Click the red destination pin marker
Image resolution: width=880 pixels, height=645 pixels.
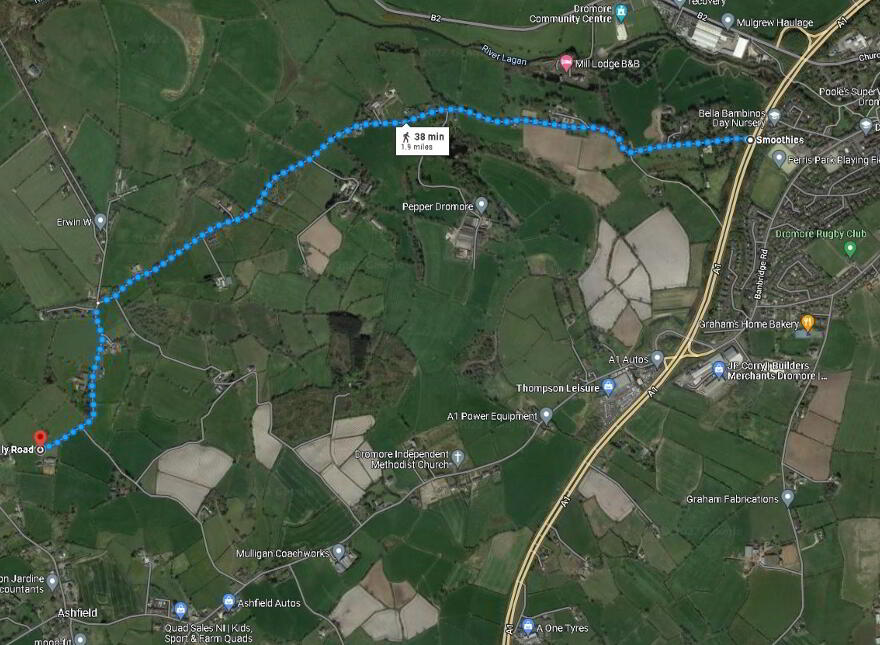40,438
